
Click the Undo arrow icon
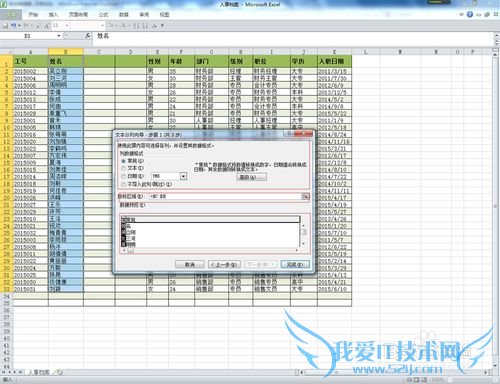(14, 26)
